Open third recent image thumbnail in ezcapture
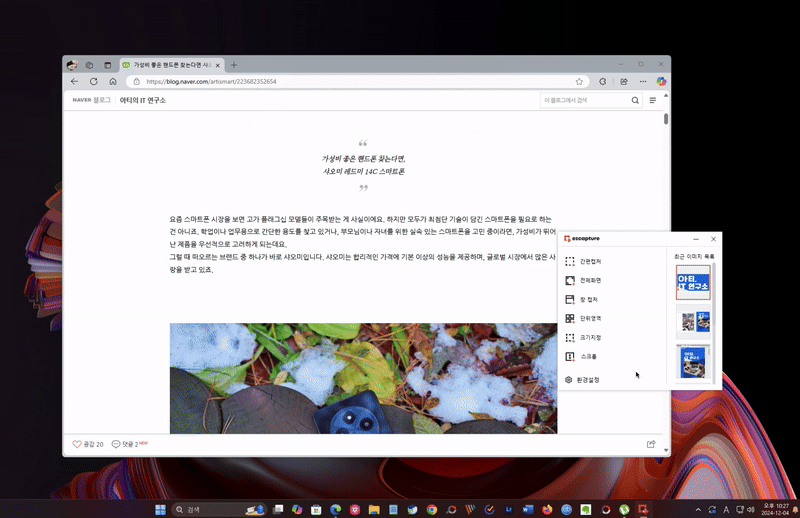 point(693,362)
